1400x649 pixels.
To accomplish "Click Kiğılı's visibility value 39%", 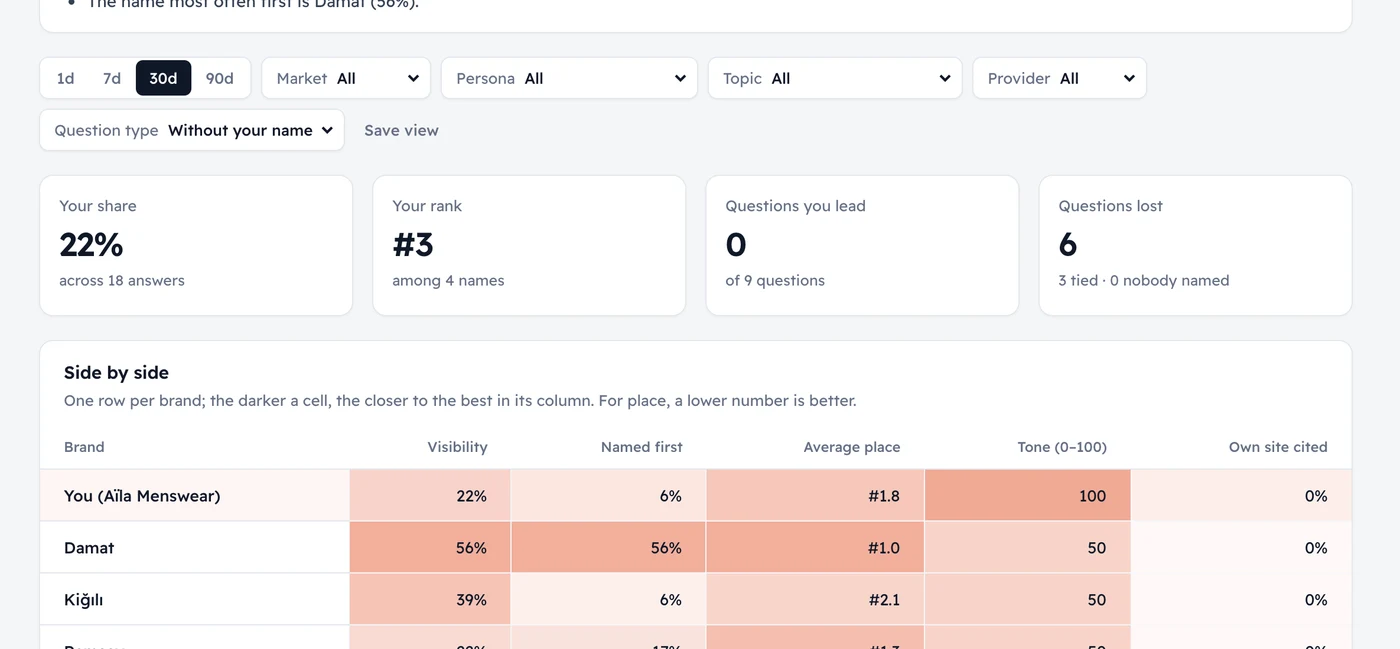I will [471, 600].
